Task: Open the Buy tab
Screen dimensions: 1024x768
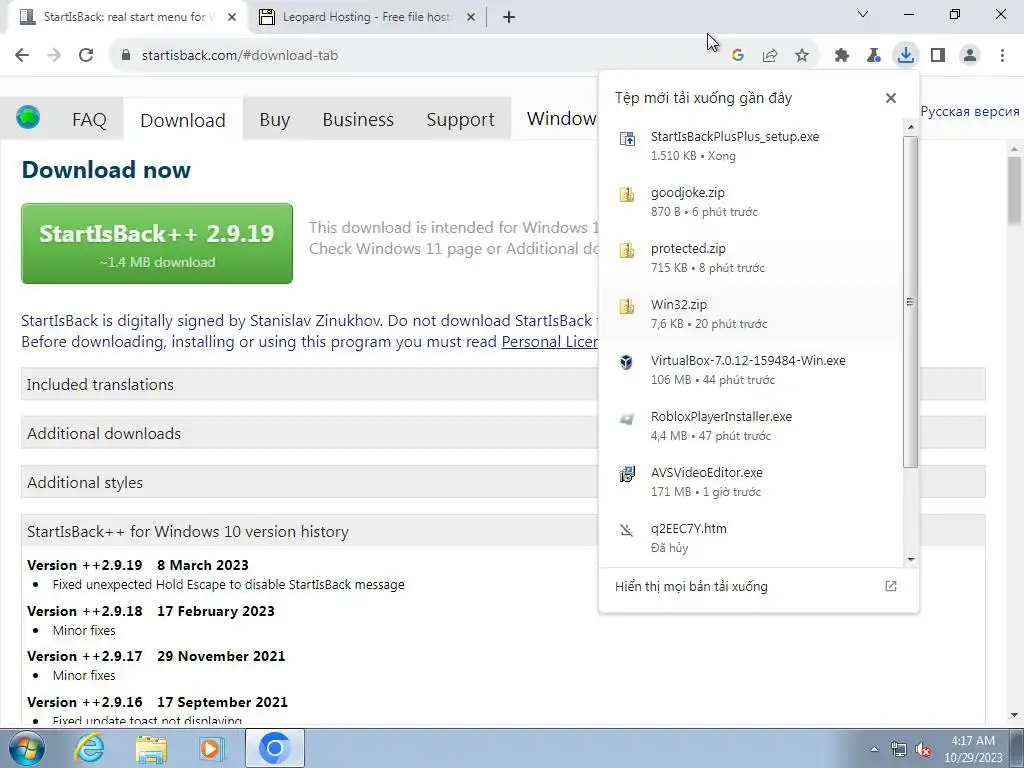Action: click(274, 120)
